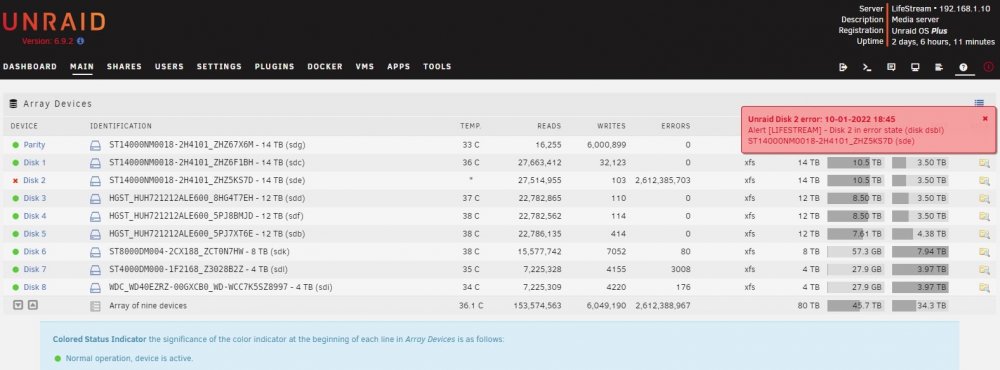Click the green status dot next to Parity

click(x=15, y=145)
